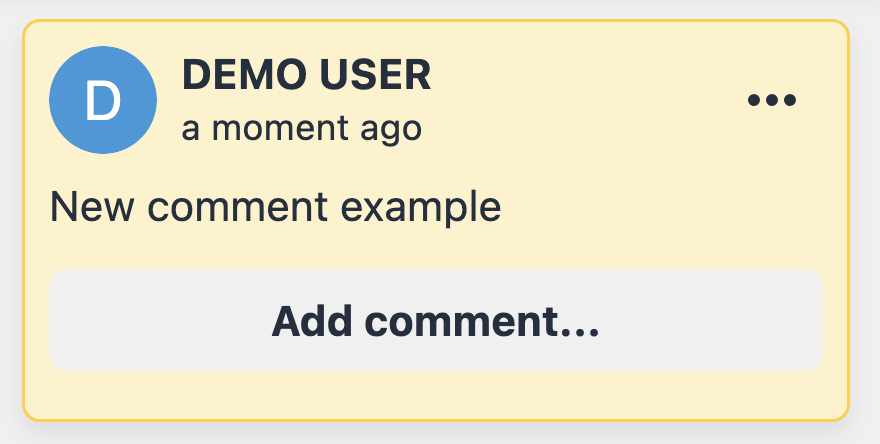The image size is (880, 444).
Task: Open the more options dots beside DEMO USER
Action: pos(772,100)
